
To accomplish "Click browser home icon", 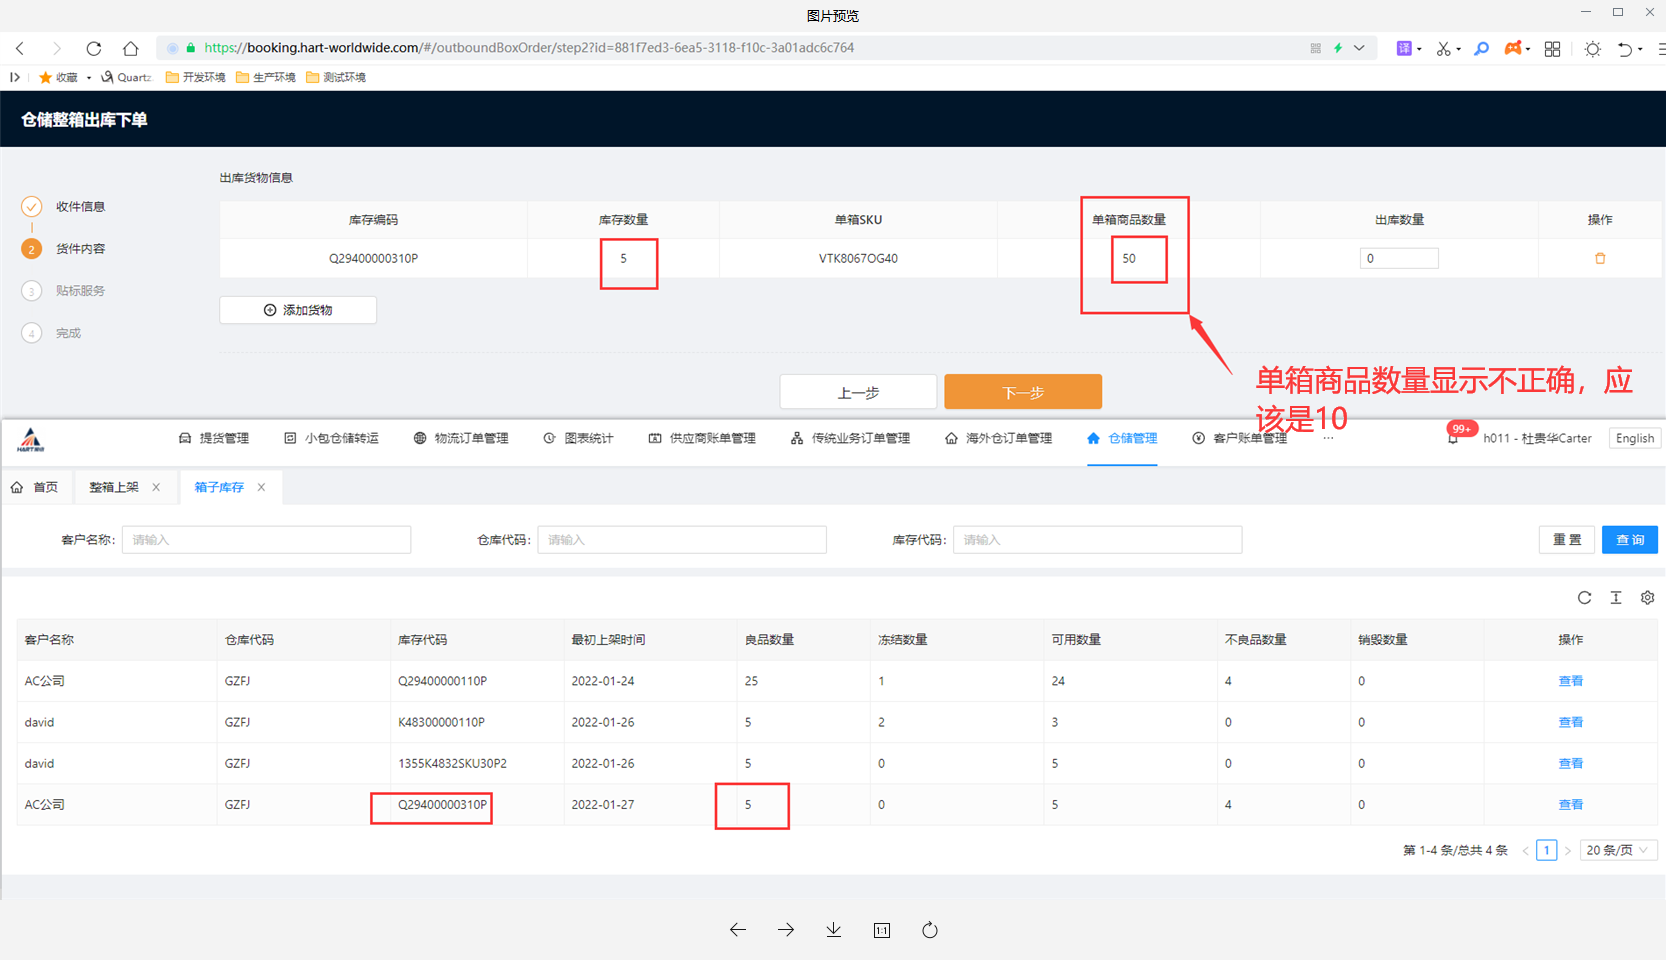I will pos(130,48).
